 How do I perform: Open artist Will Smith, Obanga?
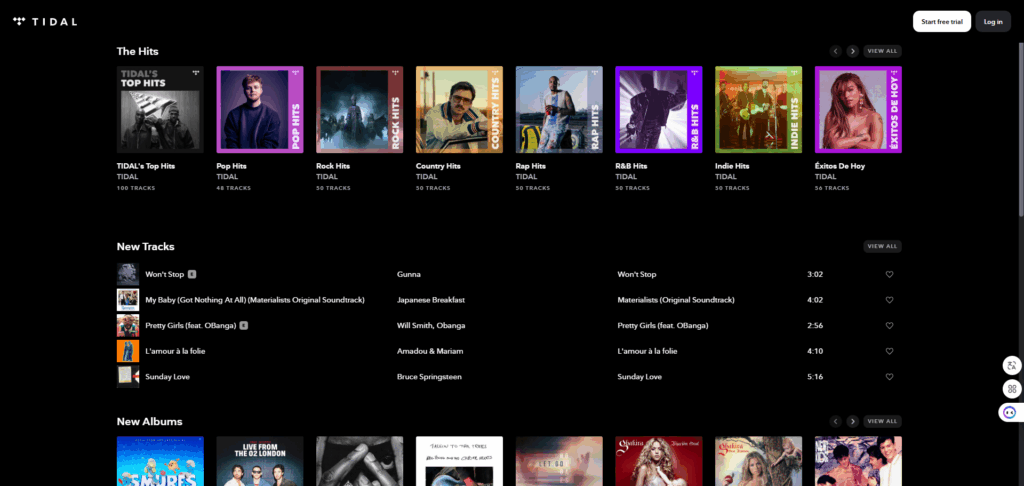(x=431, y=325)
